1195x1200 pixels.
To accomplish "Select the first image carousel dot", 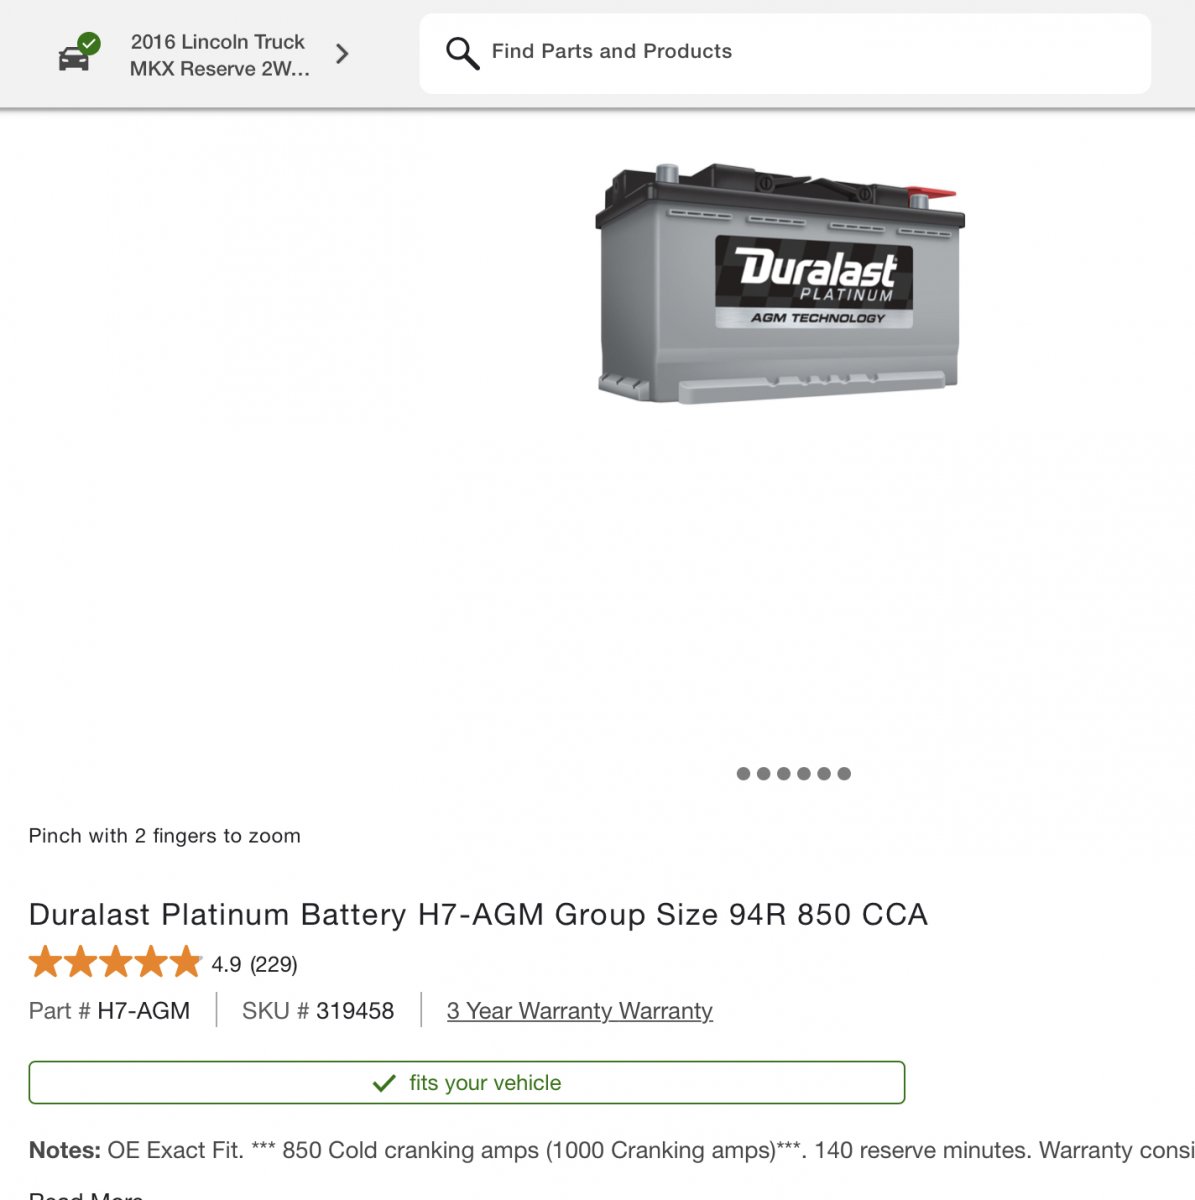I will click(743, 773).
